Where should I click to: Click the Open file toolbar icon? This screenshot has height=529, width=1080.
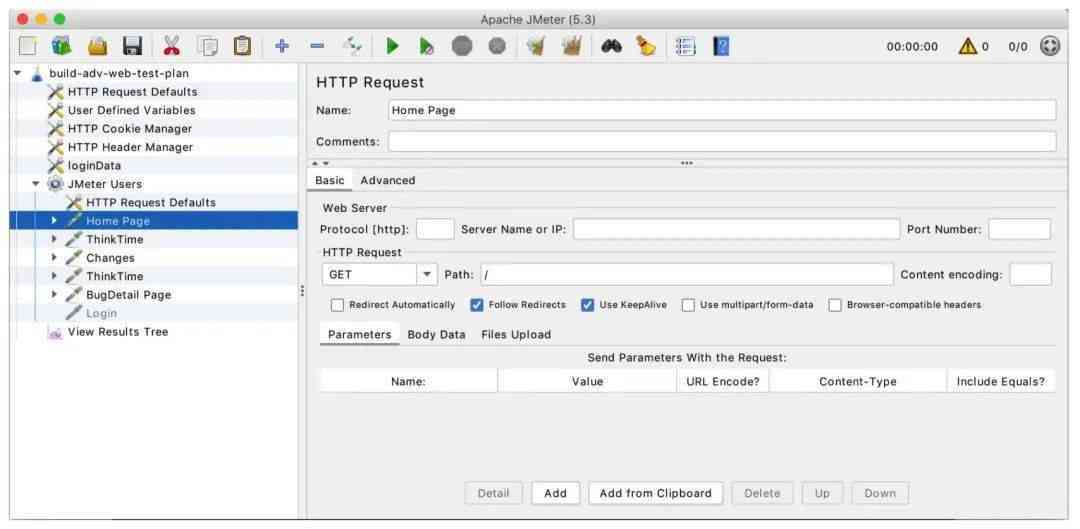(x=98, y=46)
